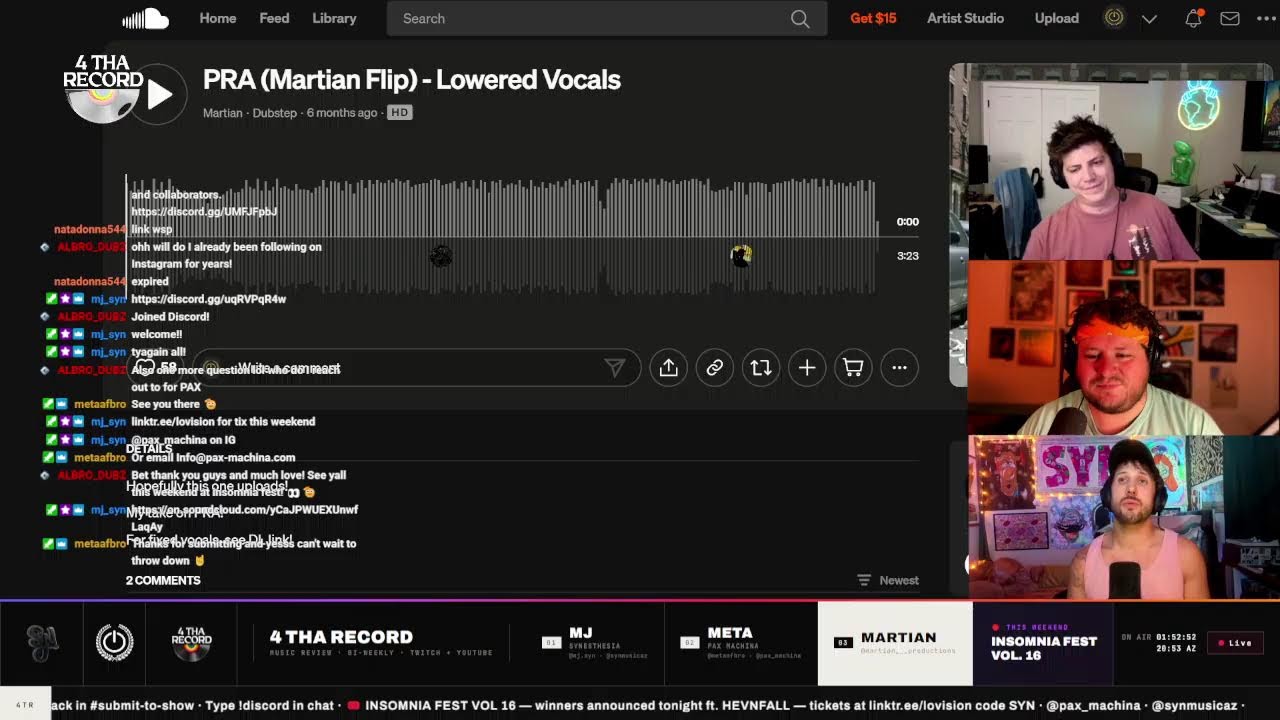Click the middle webcam with orange headband
This screenshot has width=1280, height=720.
pyautogui.click(x=1124, y=348)
